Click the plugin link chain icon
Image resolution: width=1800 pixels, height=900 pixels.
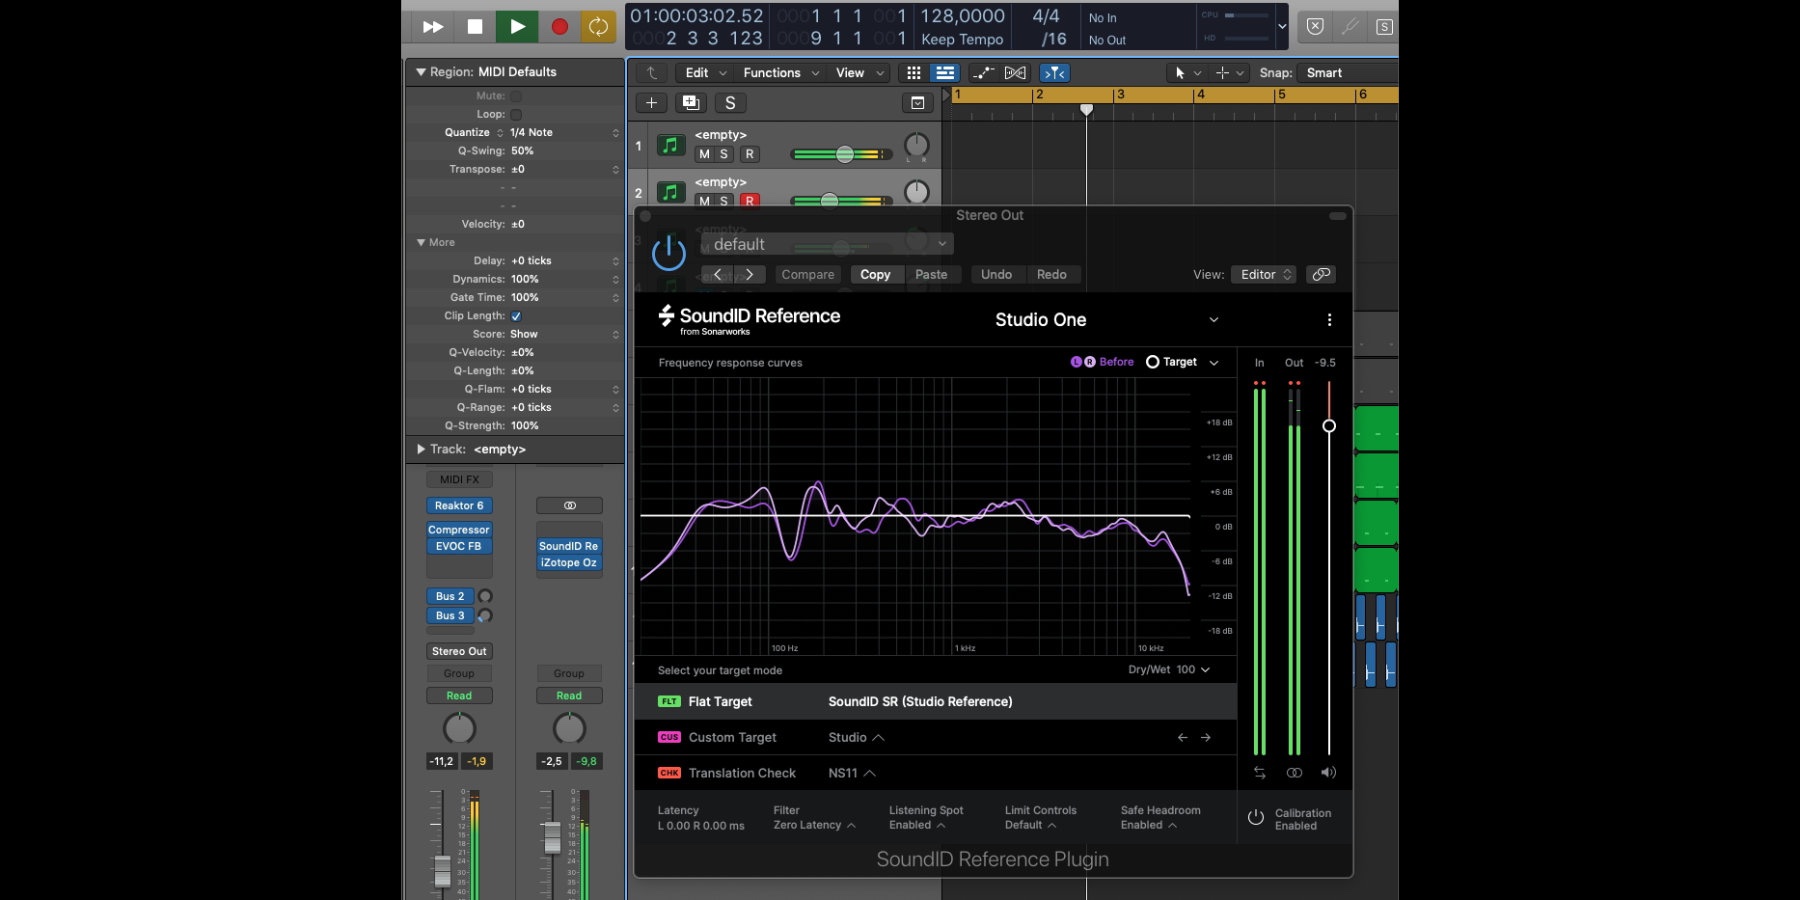click(x=1321, y=274)
